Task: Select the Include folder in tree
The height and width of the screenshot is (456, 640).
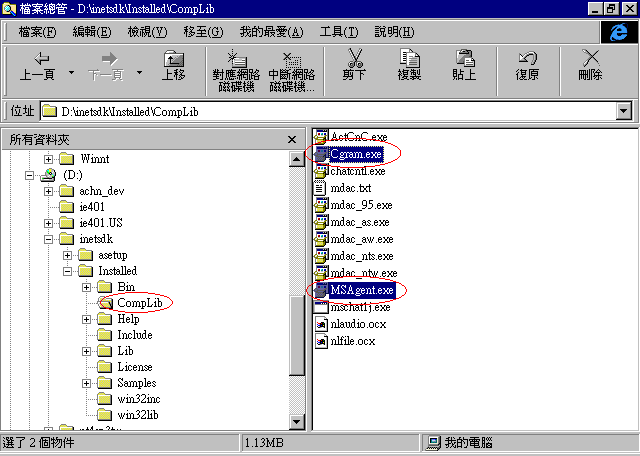Action: 134,335
